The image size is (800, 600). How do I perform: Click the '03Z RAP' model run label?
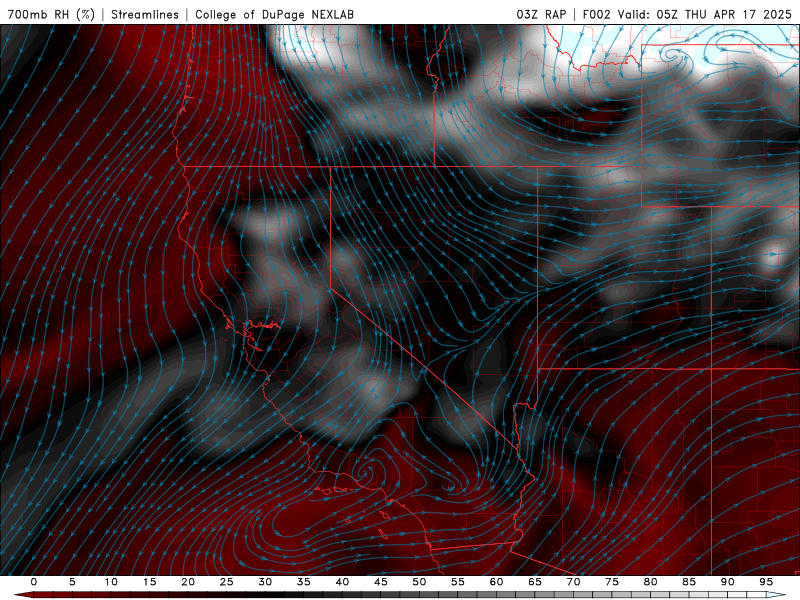pos(541,14)
